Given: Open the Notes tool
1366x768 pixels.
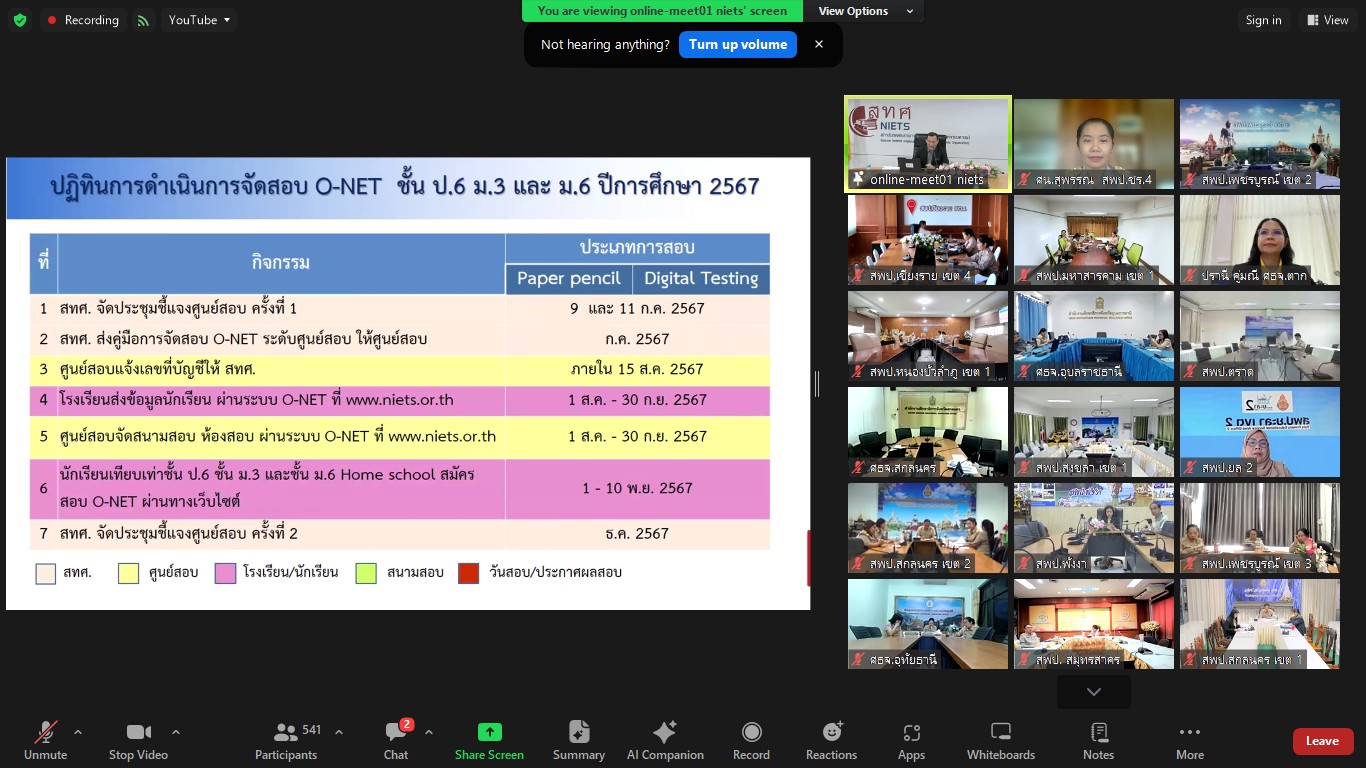Looking at the screenshot, I should 1098,741.
